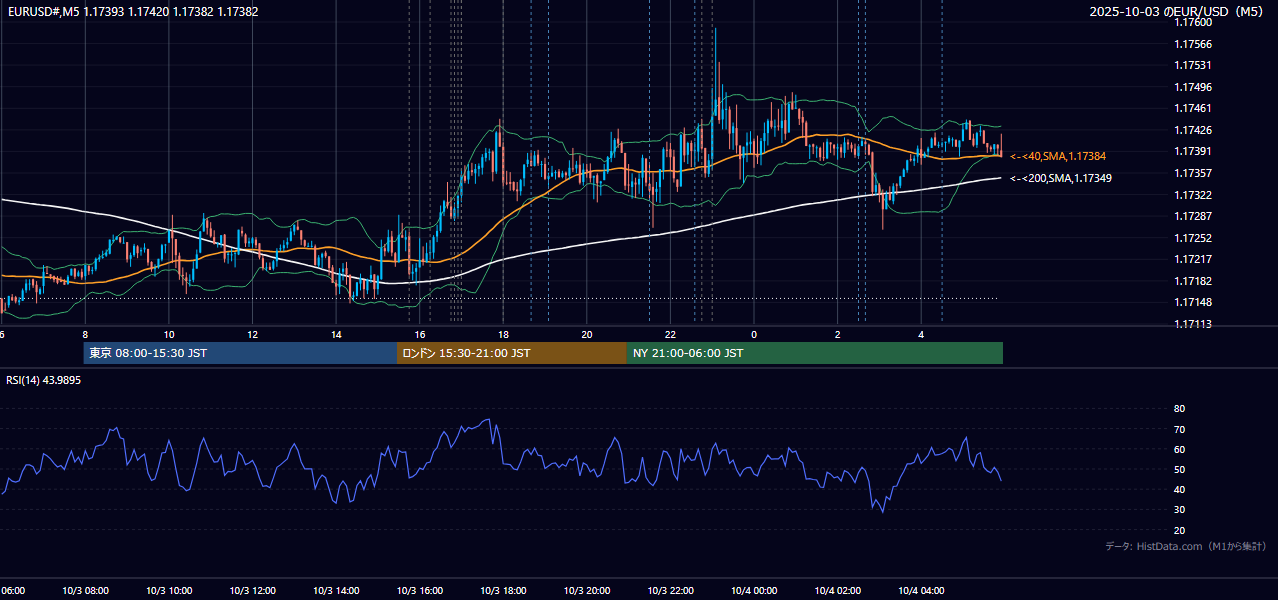Screen dimensions: 1278x600
Task: Click price axis label 1.17426
Action: point(1193,130)
